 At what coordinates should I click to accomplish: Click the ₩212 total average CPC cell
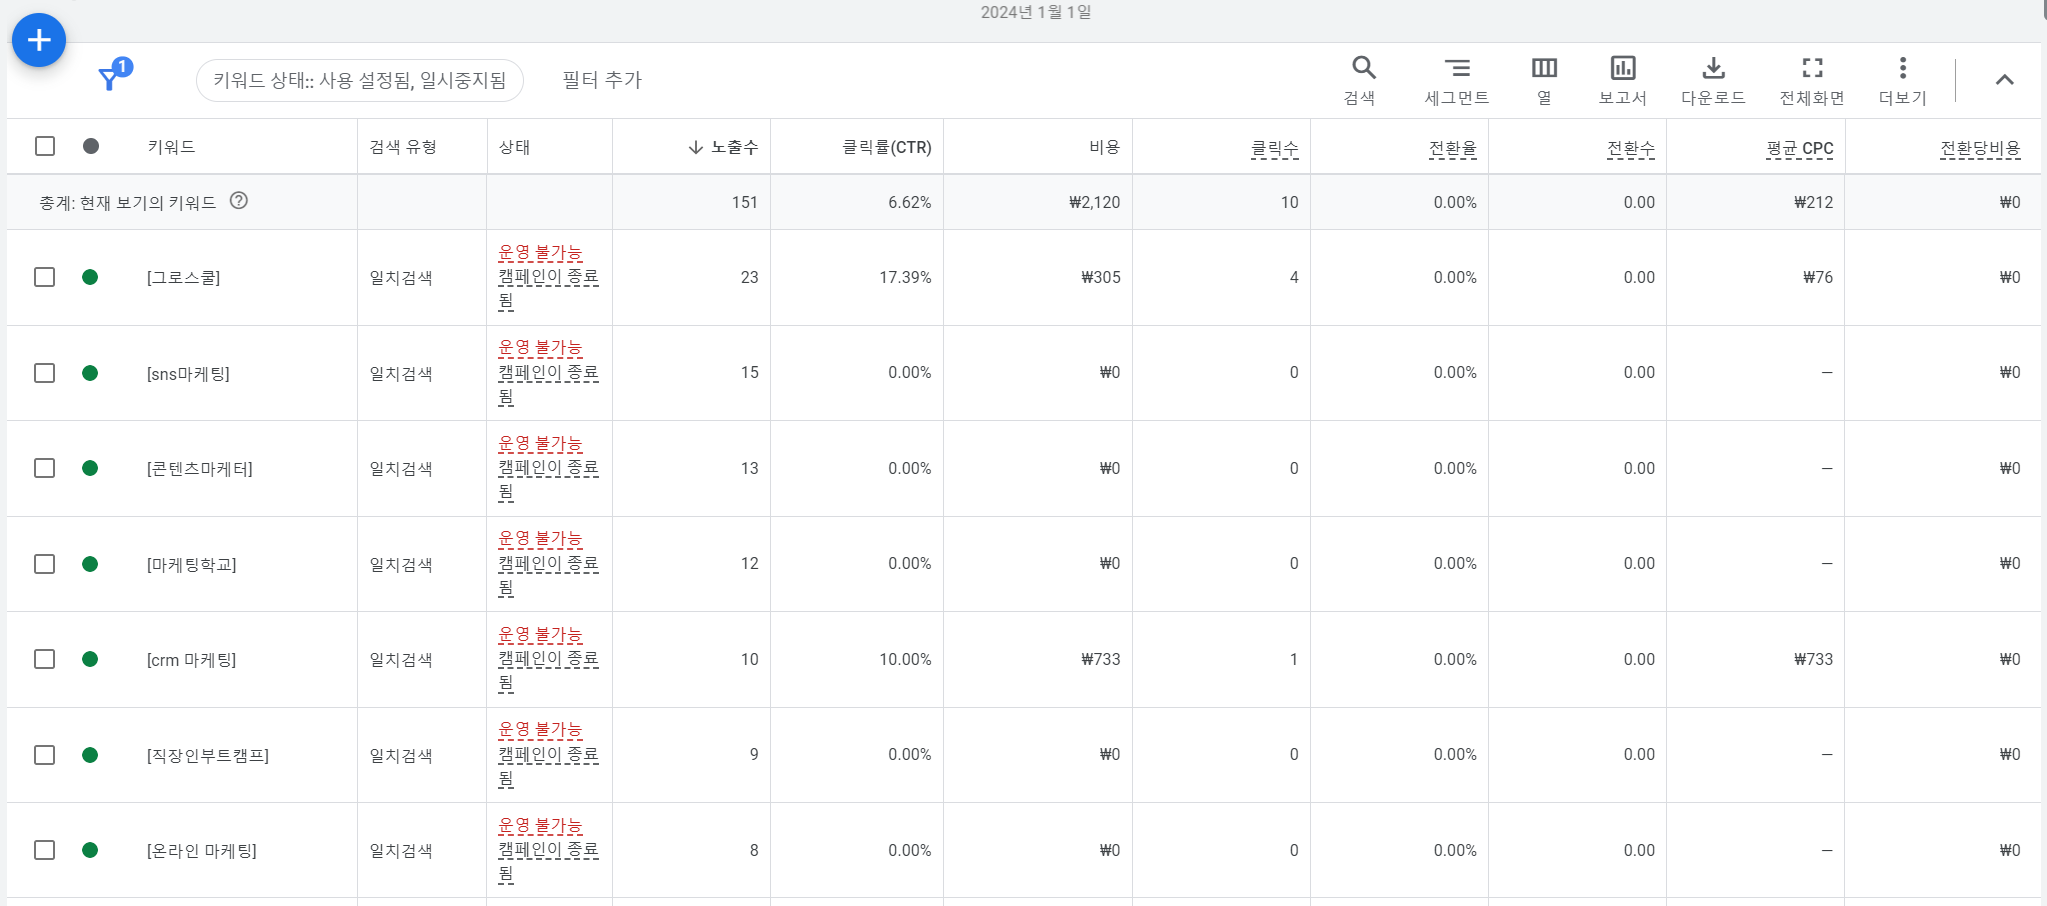pyautogui.click(x=1814, y=202)
